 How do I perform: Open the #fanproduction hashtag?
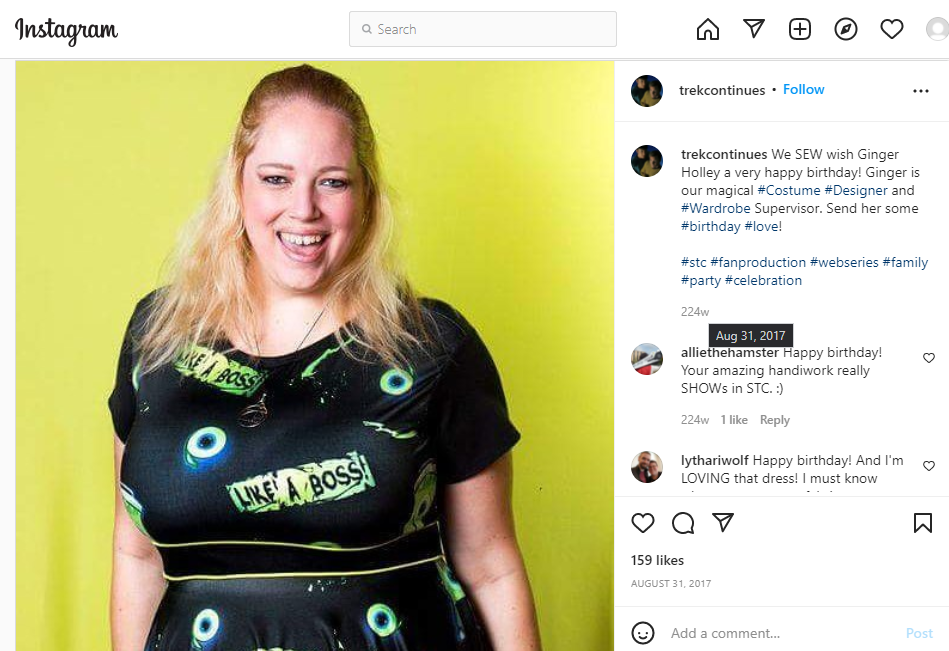pyautogui.click(x=758, y=262)
